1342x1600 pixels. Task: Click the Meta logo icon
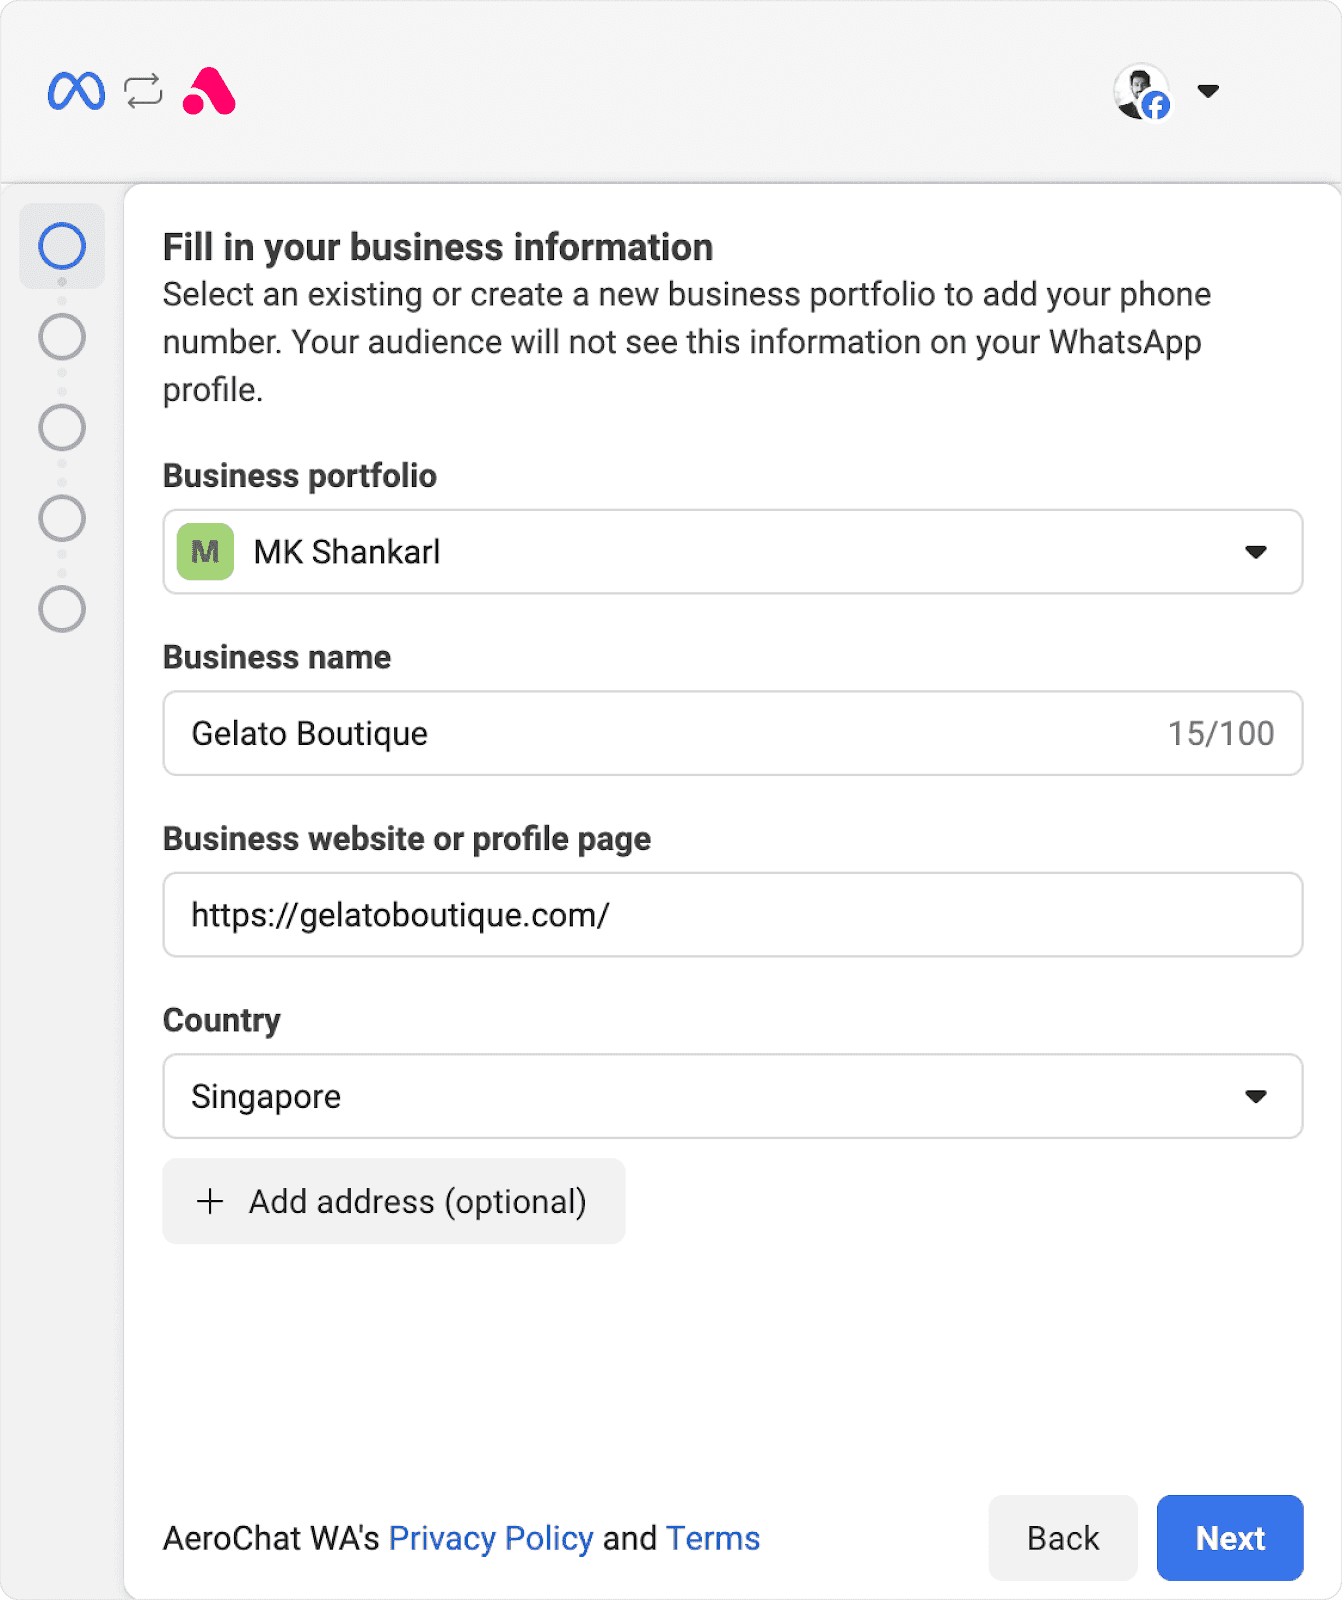[x=76, y=92]
